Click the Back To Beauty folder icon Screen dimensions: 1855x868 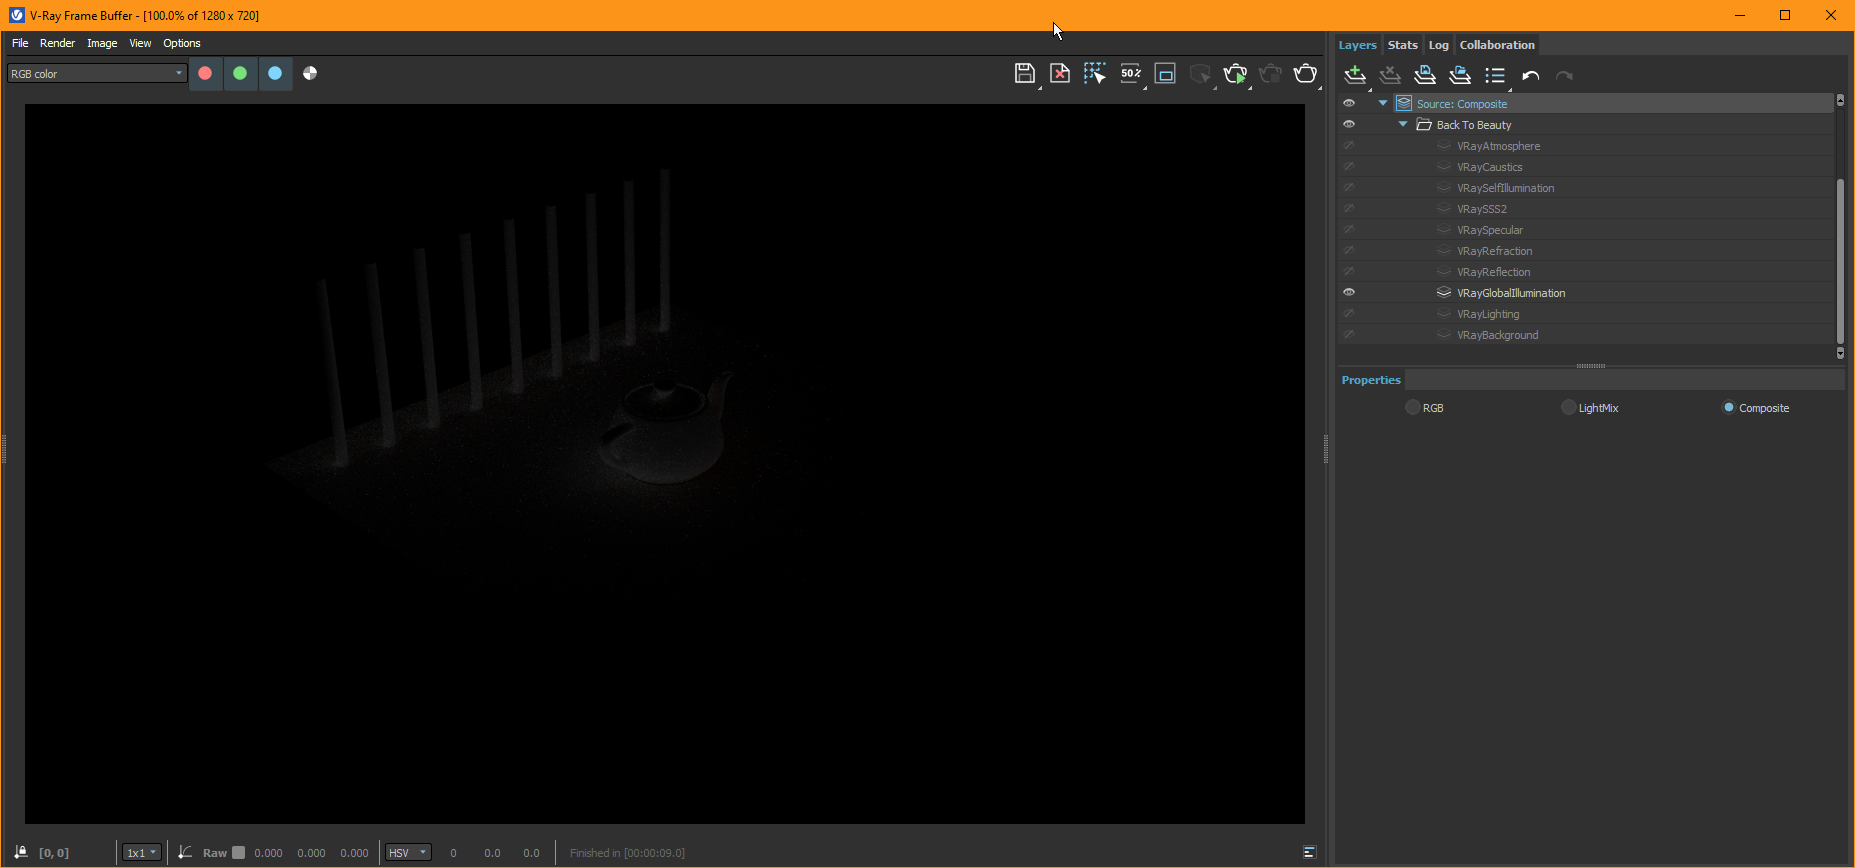(1424, 124)
